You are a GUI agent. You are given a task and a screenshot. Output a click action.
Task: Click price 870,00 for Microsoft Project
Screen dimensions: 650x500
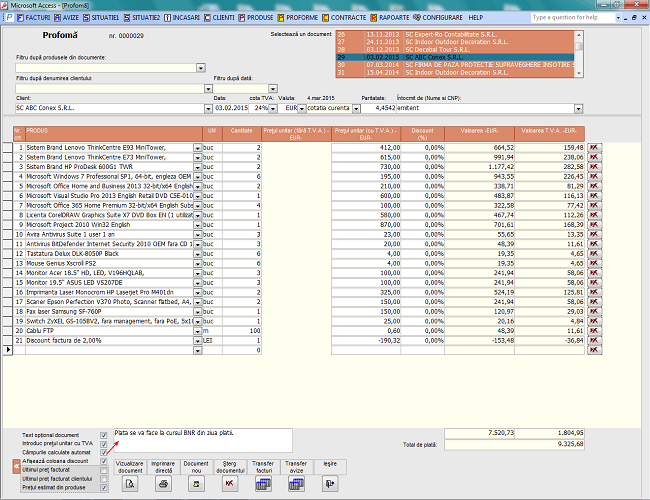(366, 225)
